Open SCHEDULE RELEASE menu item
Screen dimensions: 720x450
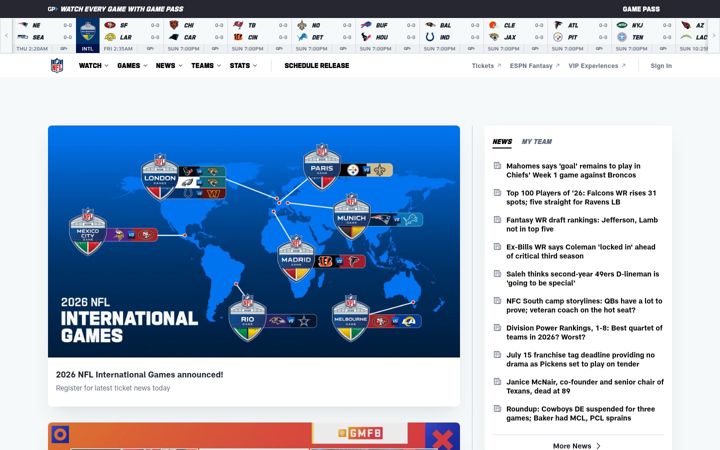coord(317,66)
